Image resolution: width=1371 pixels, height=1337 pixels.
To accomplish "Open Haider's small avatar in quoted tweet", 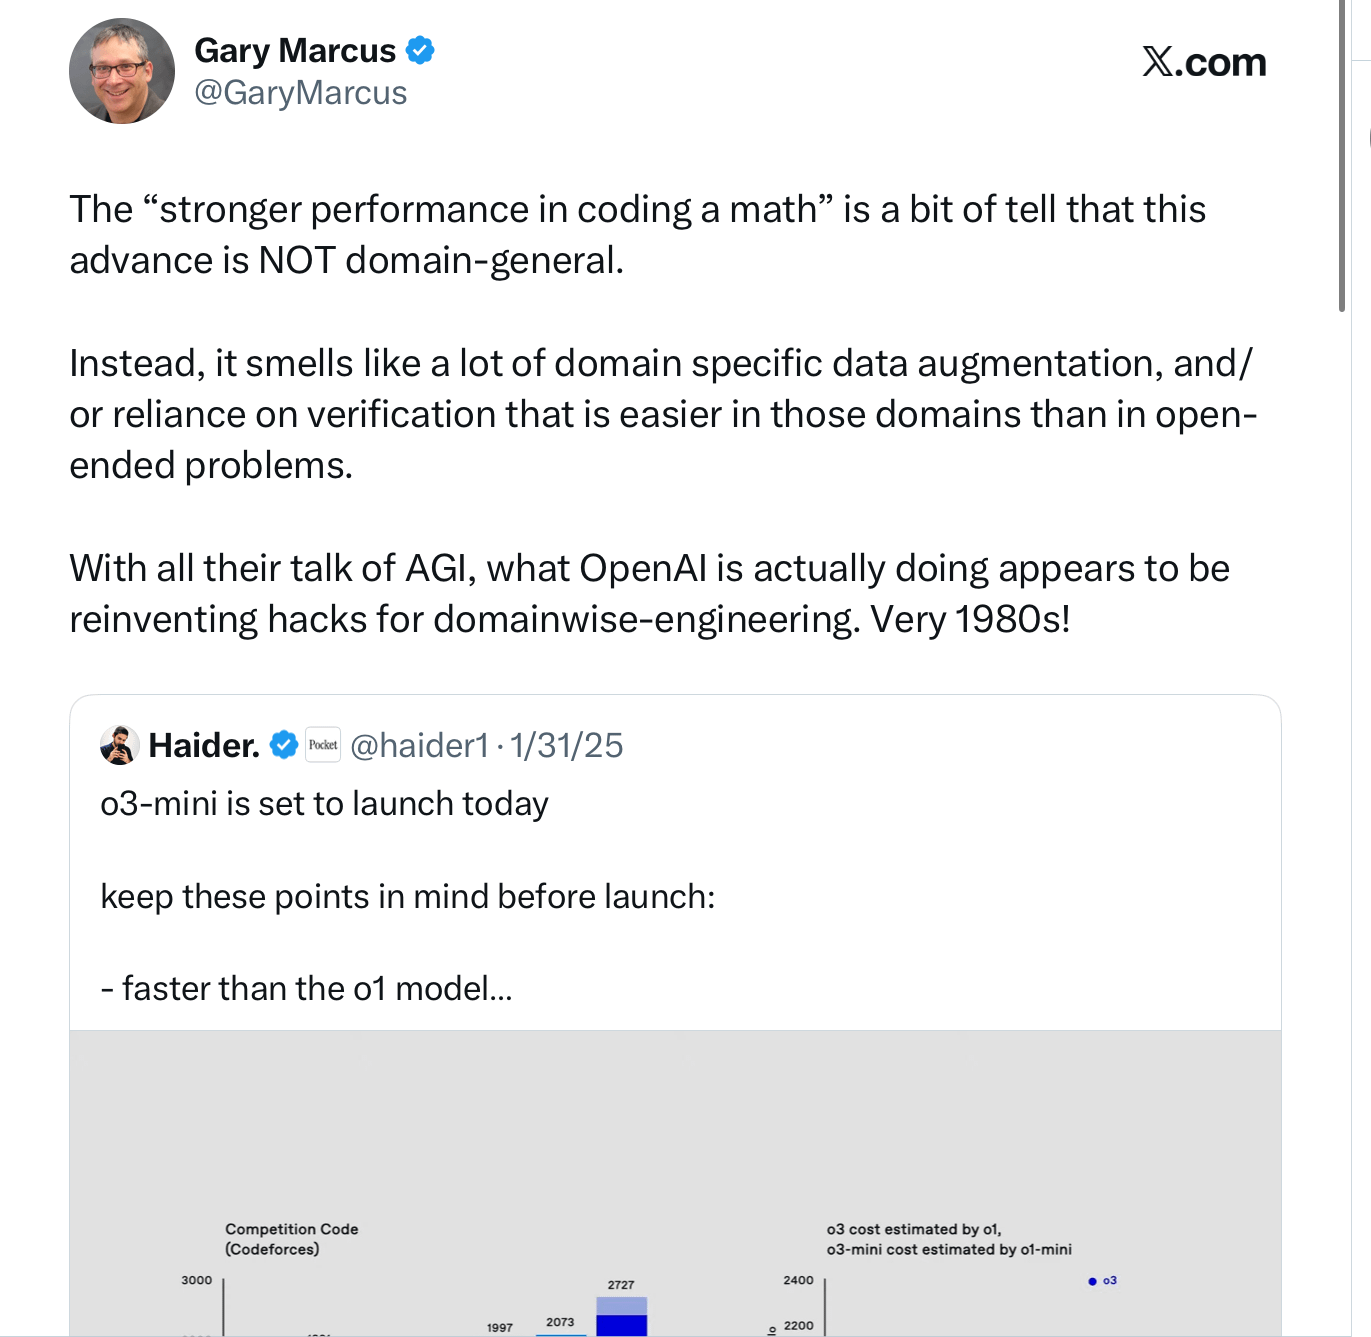I will pos(119,745).
